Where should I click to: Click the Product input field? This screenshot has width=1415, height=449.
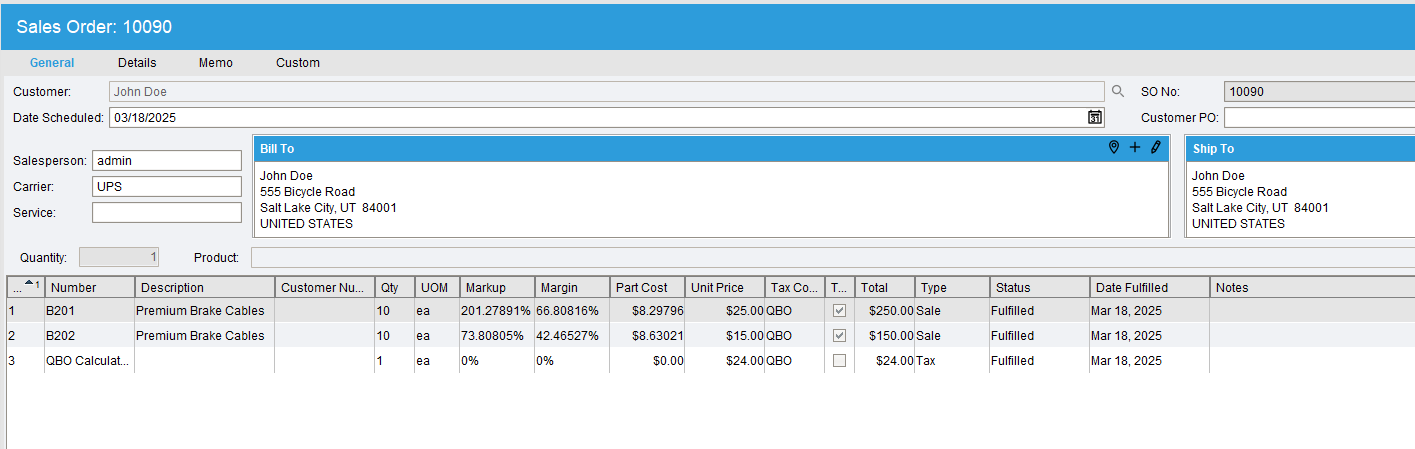pos(832,257)
